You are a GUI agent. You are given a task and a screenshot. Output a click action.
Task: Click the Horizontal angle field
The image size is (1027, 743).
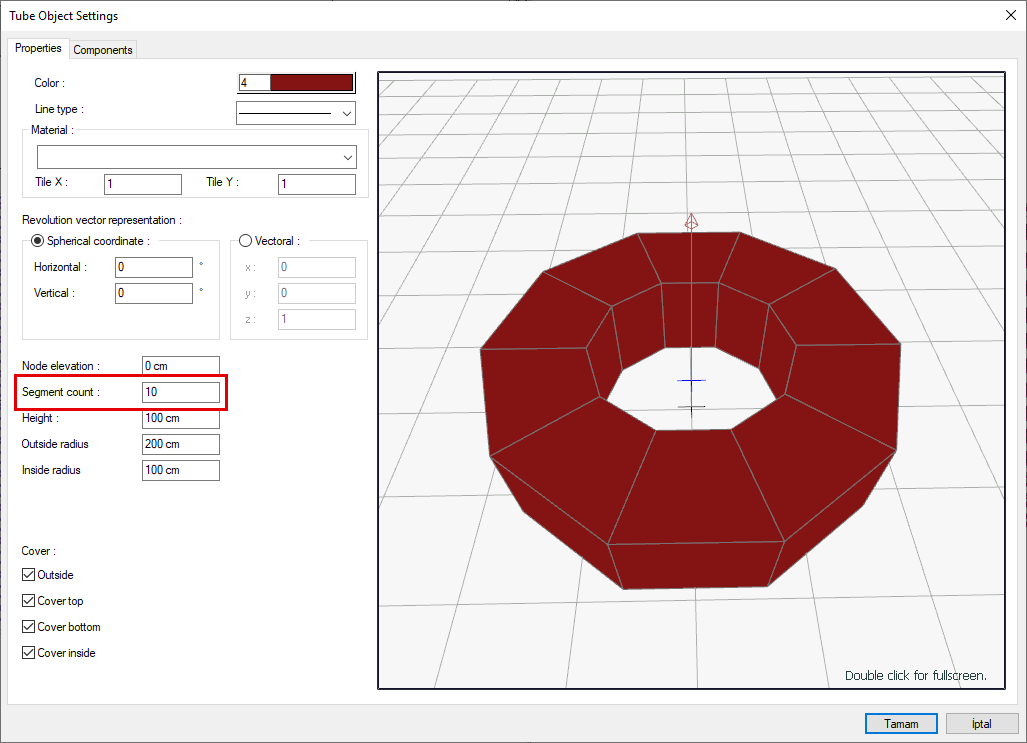point(154,267)
